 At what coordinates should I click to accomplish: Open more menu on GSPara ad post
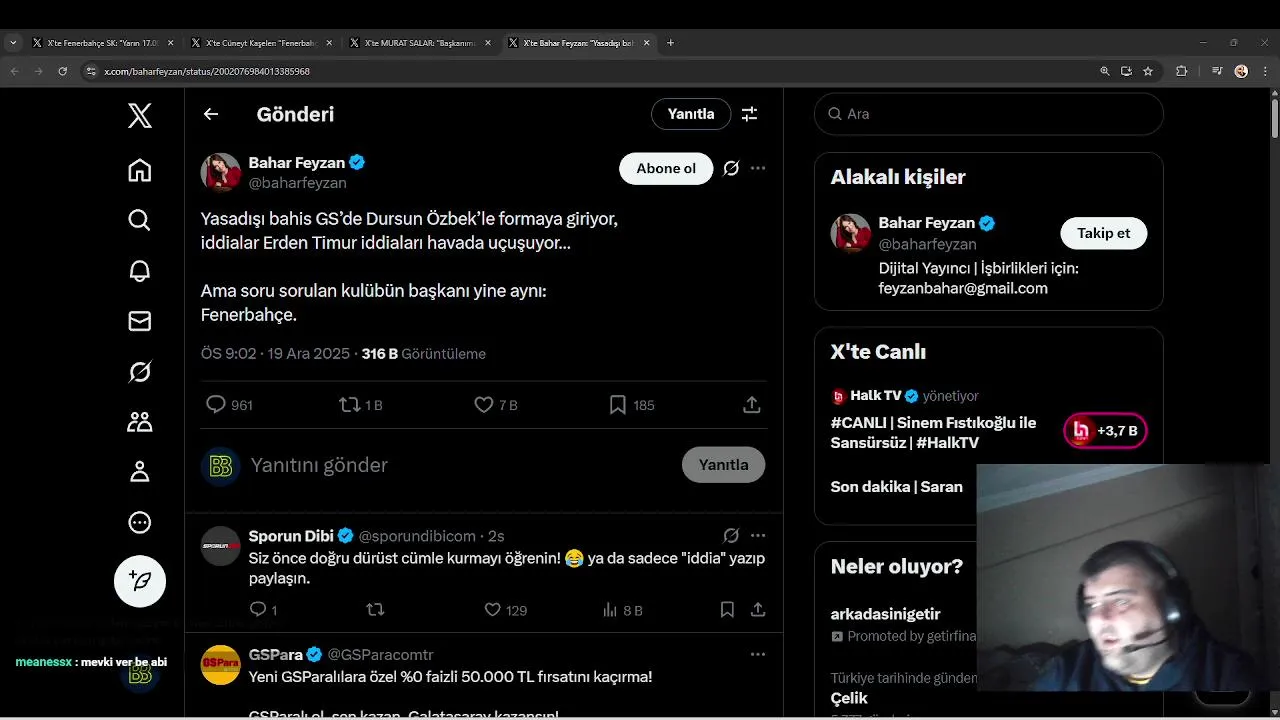tap(758, 654)
